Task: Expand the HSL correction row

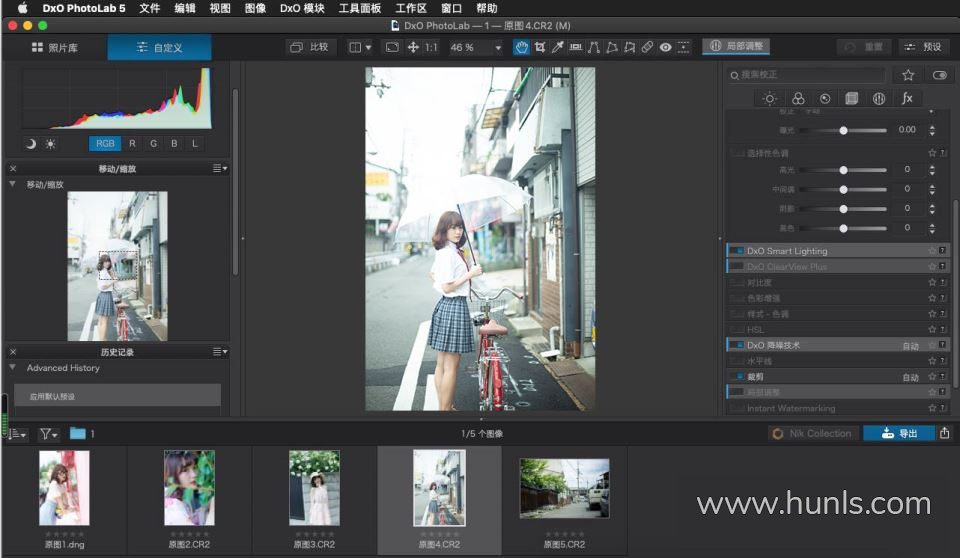Action: (838, 330)
